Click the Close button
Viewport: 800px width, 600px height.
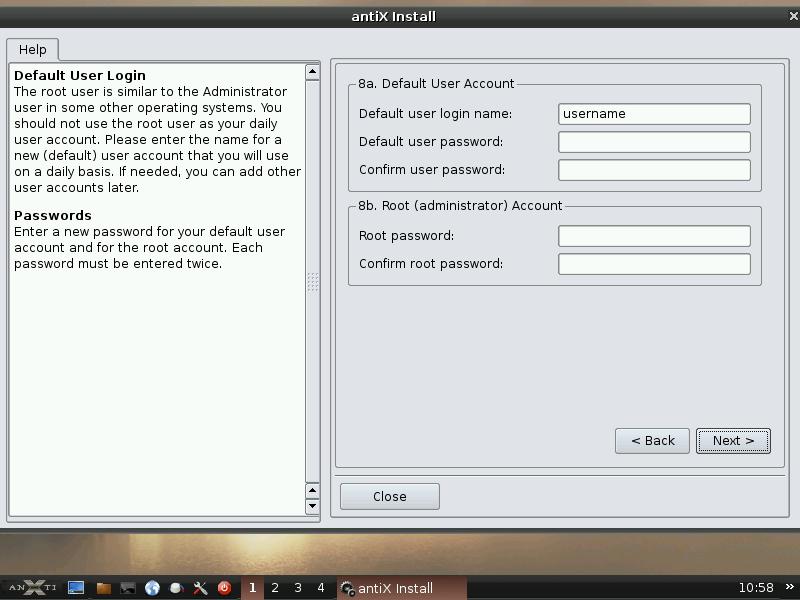(x=390, y=496)
